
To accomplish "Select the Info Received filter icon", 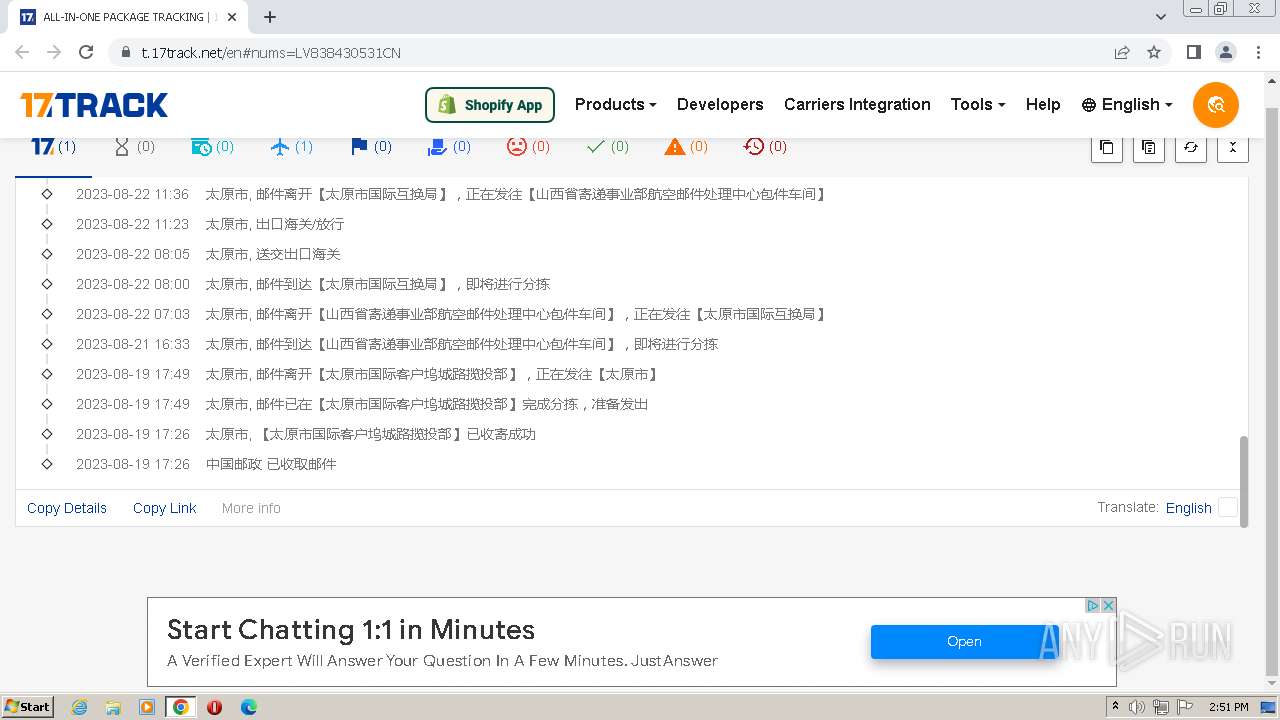I will pyautogui.click(x=212, y=147).
